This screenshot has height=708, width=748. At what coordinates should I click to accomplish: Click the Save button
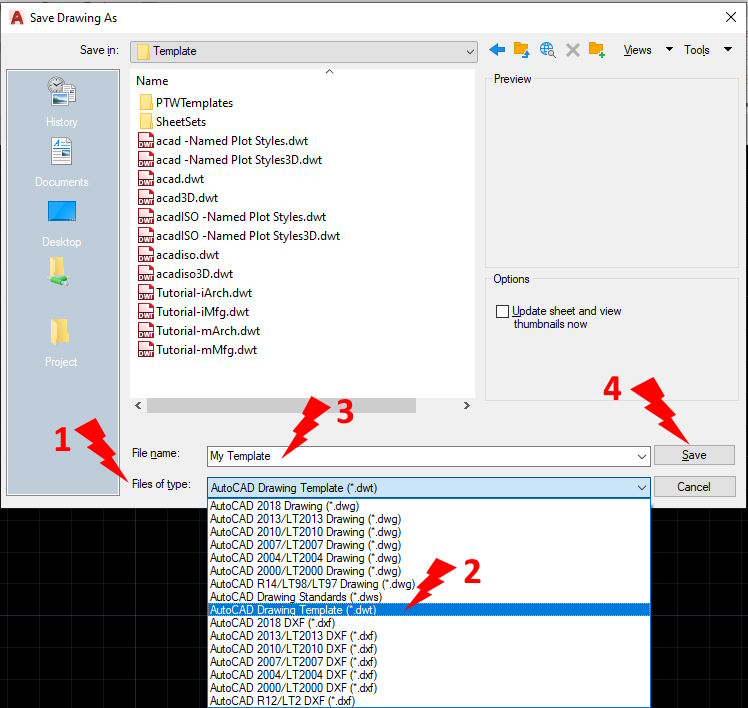pos(694,455)
